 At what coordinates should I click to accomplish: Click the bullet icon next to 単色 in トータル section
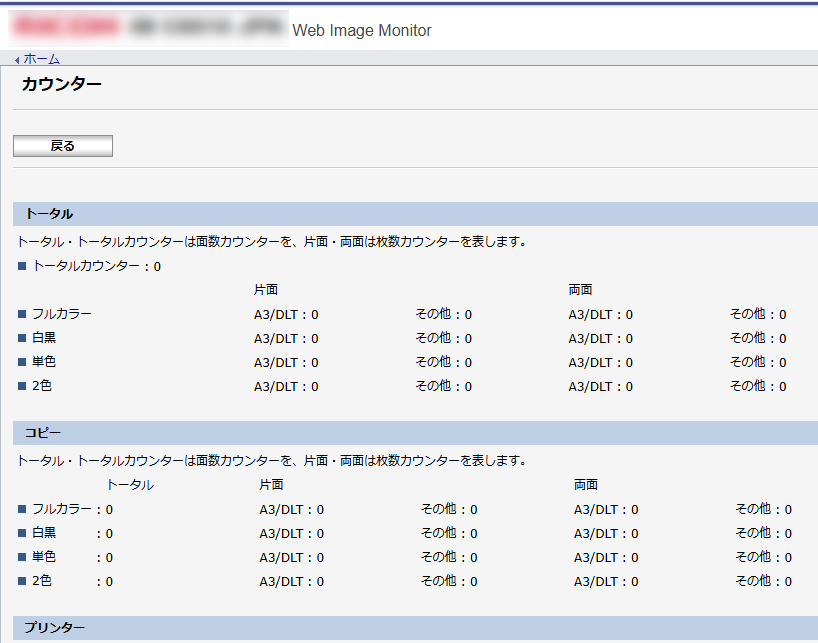(x=22, y=362)
